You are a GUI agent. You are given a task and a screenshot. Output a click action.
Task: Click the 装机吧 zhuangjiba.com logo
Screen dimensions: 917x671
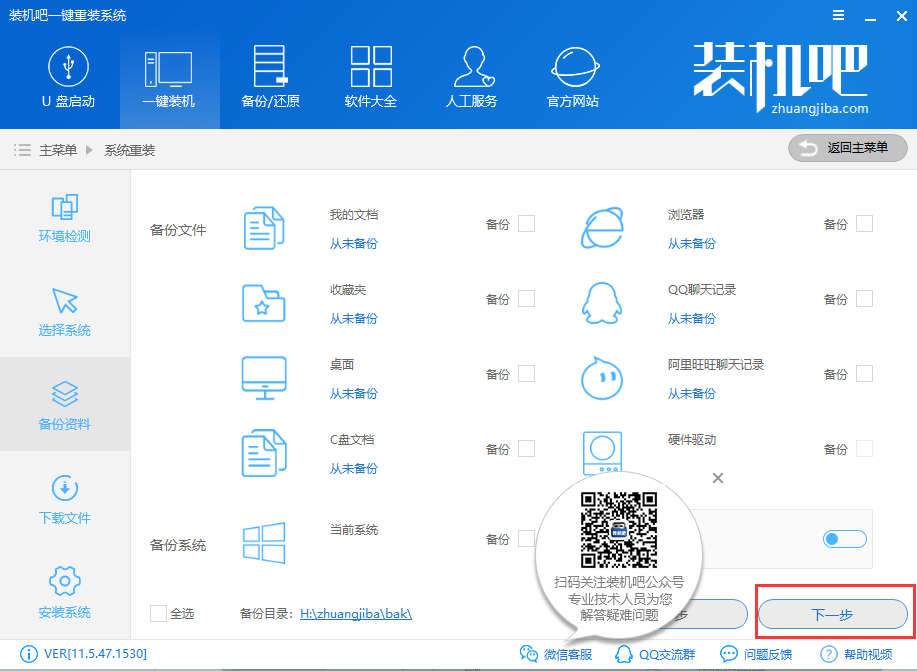781,77
